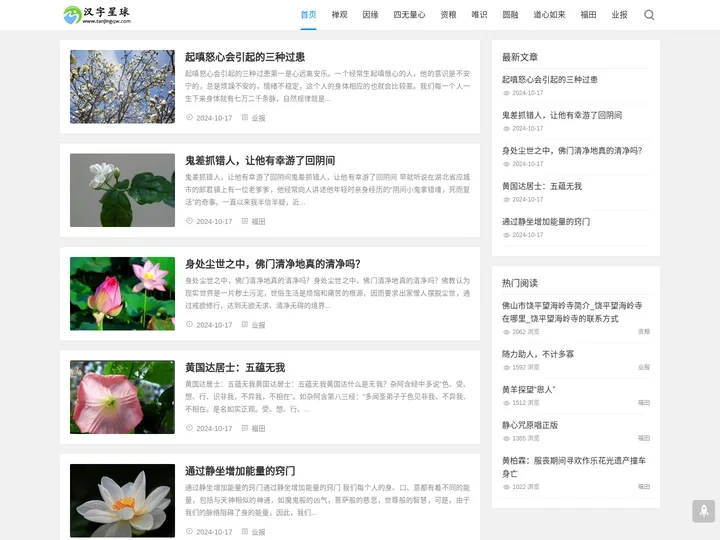Open popular post 佛山市饶平望海岭寺简介
The height and width of the screenshot is (540, 720).
[572, 312]
